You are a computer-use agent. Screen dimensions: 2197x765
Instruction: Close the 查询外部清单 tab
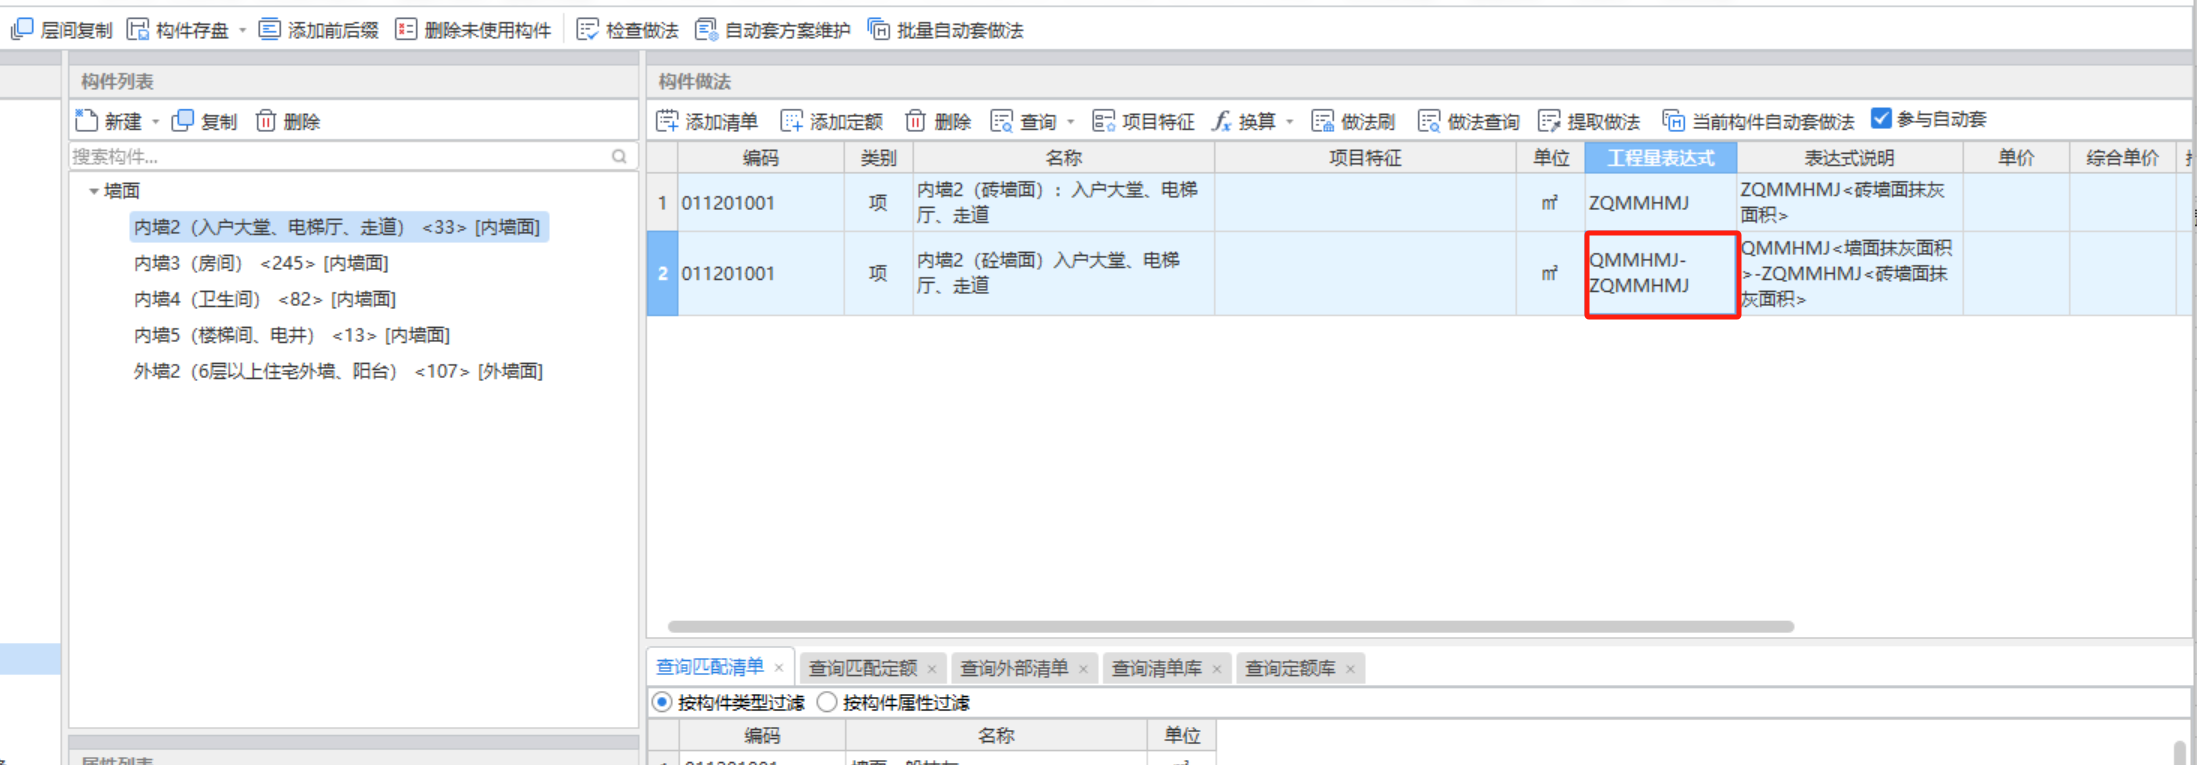click(x=1084, y=669)
